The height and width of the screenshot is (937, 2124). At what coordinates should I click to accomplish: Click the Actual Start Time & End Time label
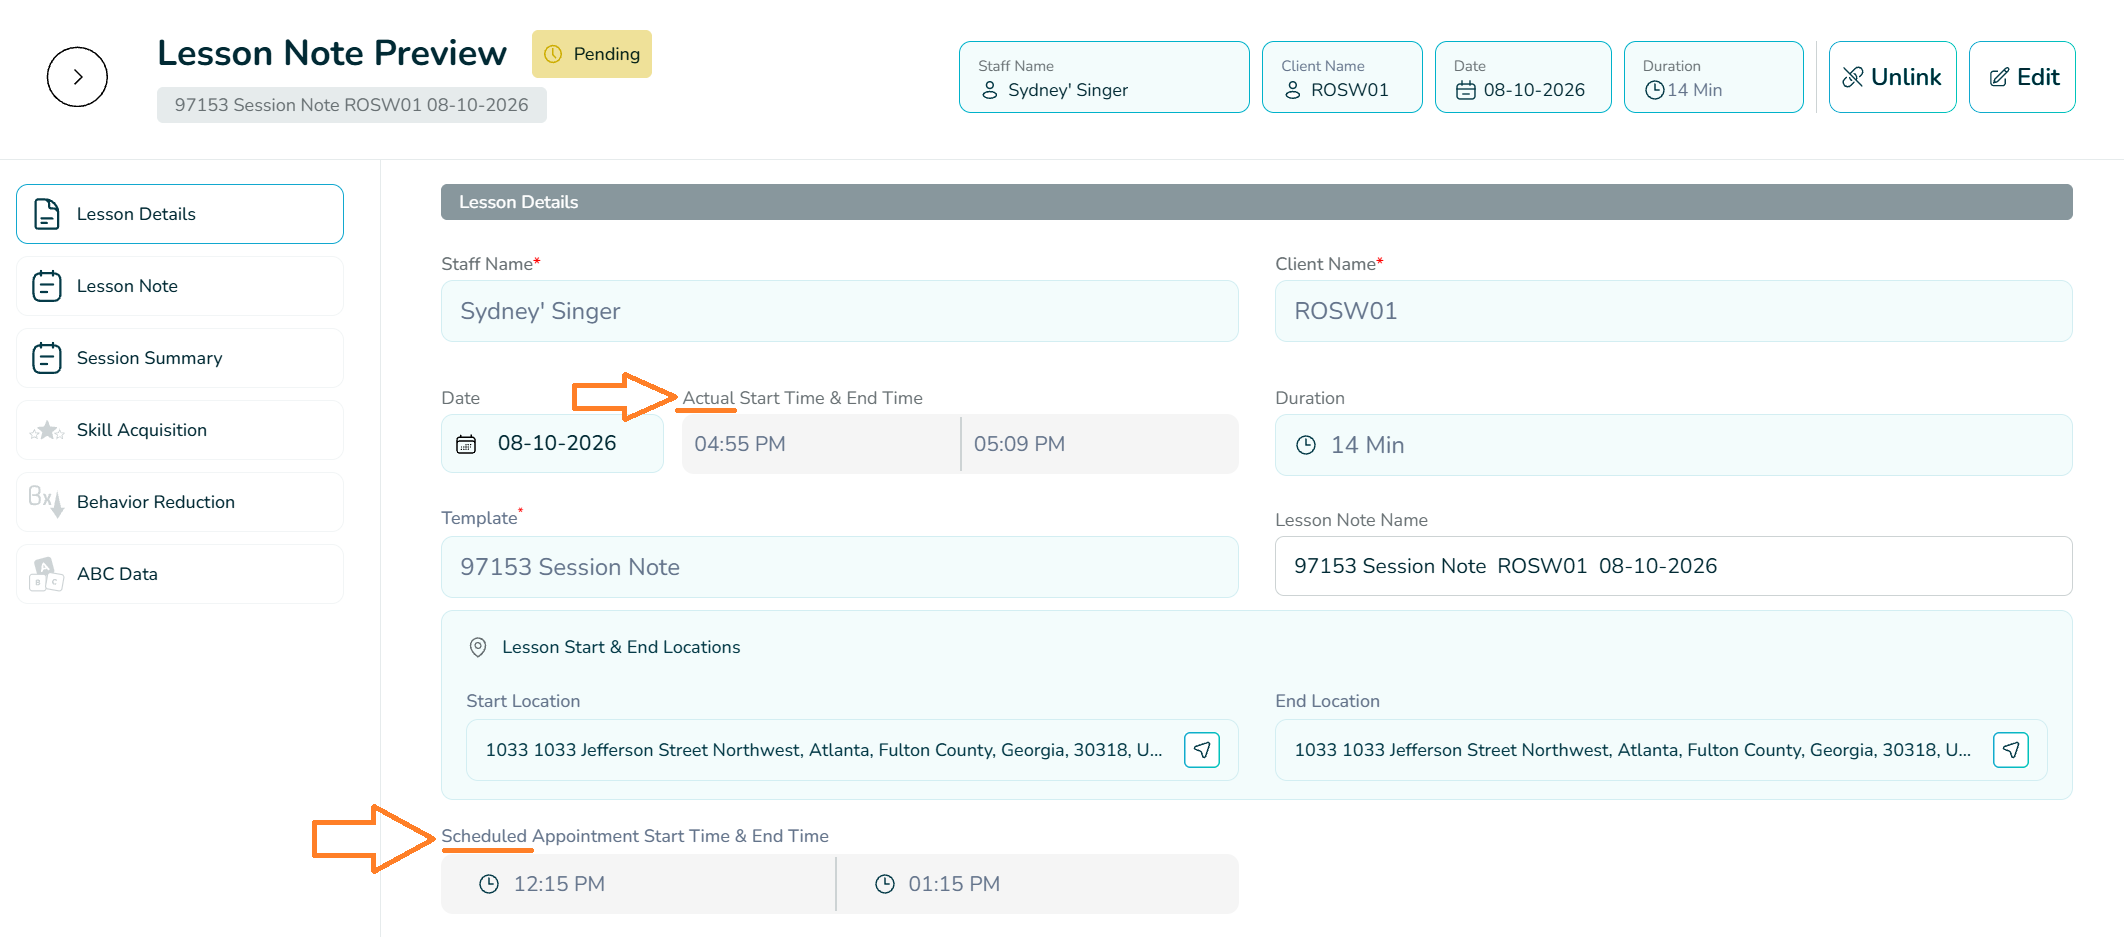coord(803,398)
